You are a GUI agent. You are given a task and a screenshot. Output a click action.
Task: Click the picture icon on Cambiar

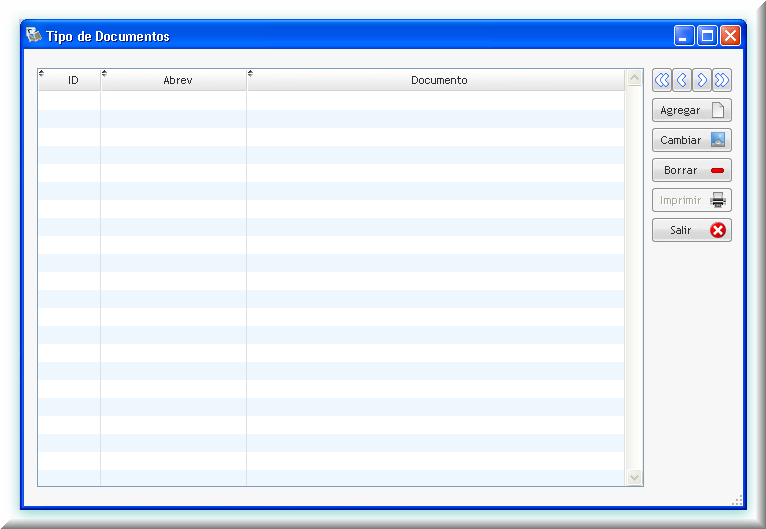pos(718,140)
